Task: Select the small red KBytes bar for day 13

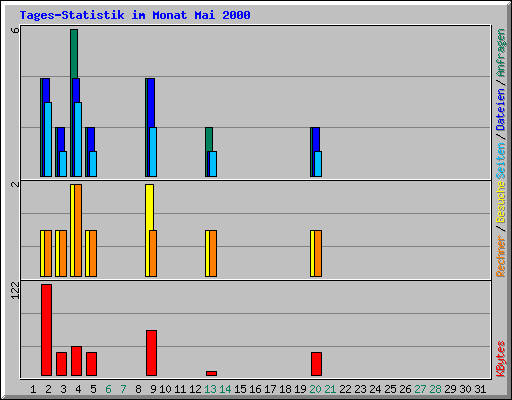Action: click(x=211, y=373)
